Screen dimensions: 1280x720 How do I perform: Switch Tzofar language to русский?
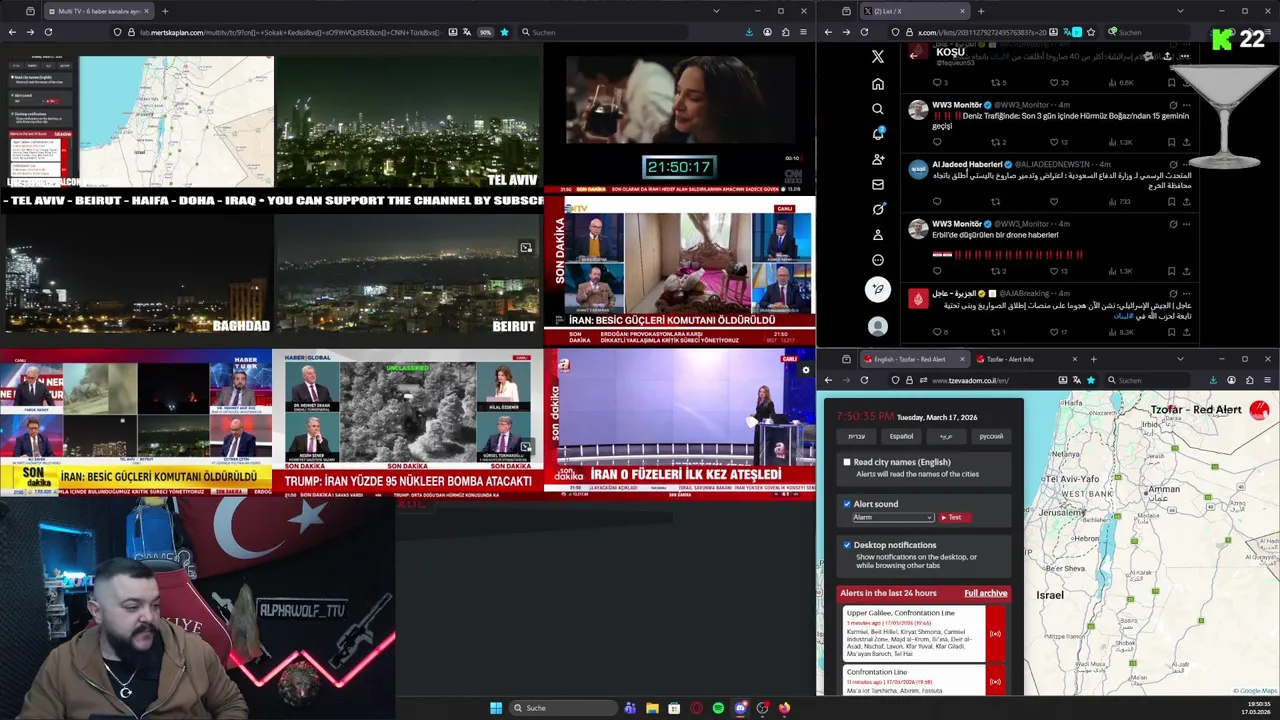[990, 436]
